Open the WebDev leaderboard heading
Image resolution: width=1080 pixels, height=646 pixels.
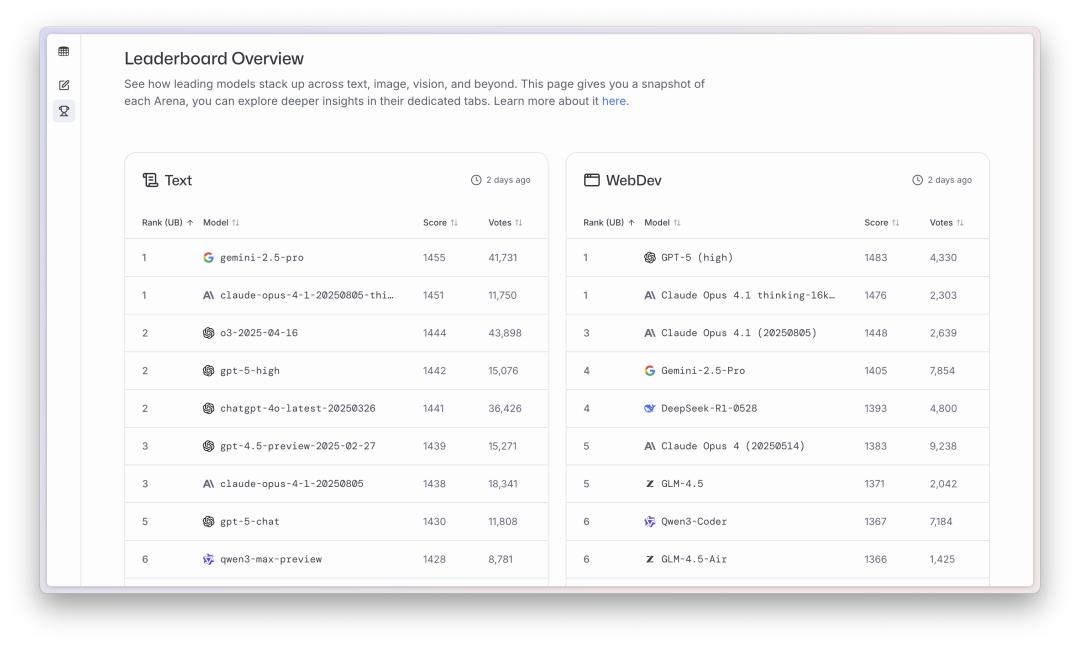click(x=634, y=180)
